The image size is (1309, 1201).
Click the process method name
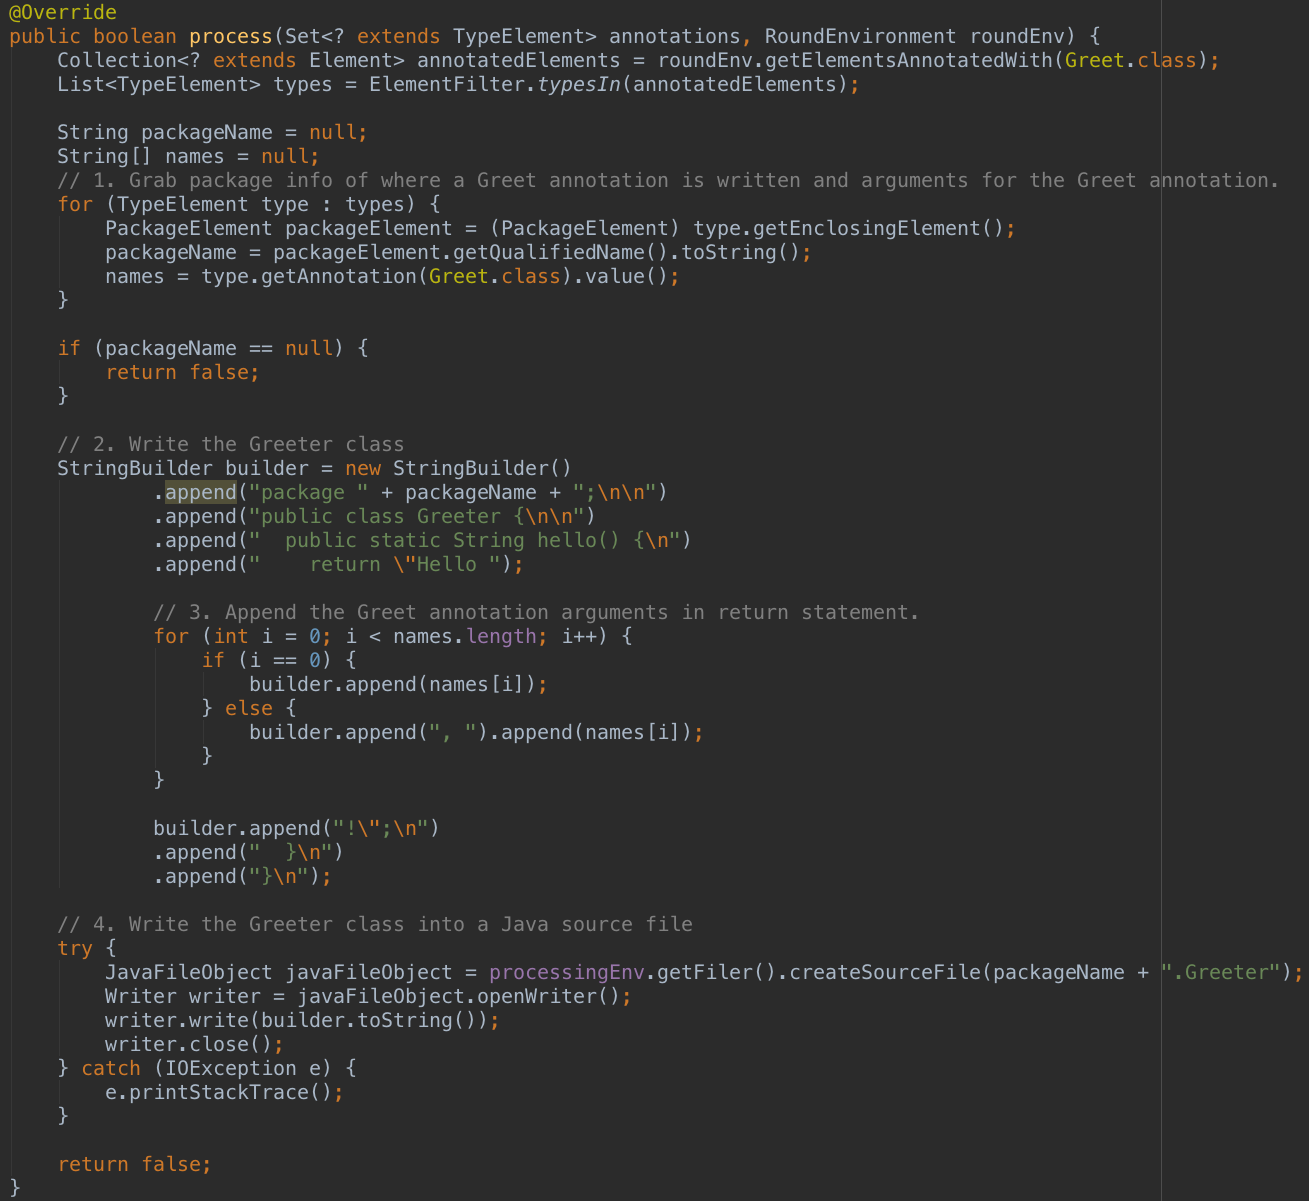[x=231, y=37]
